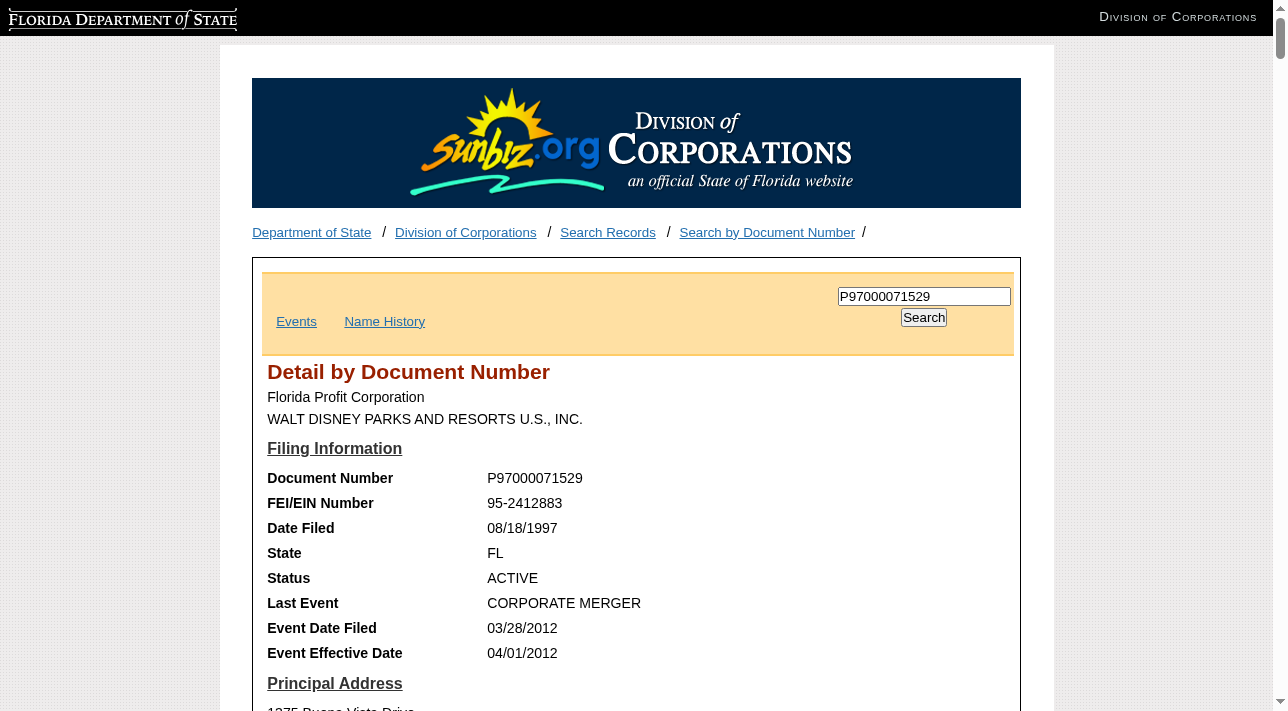Click the Status label
The image size is (1288, 711).
[289, 579]
